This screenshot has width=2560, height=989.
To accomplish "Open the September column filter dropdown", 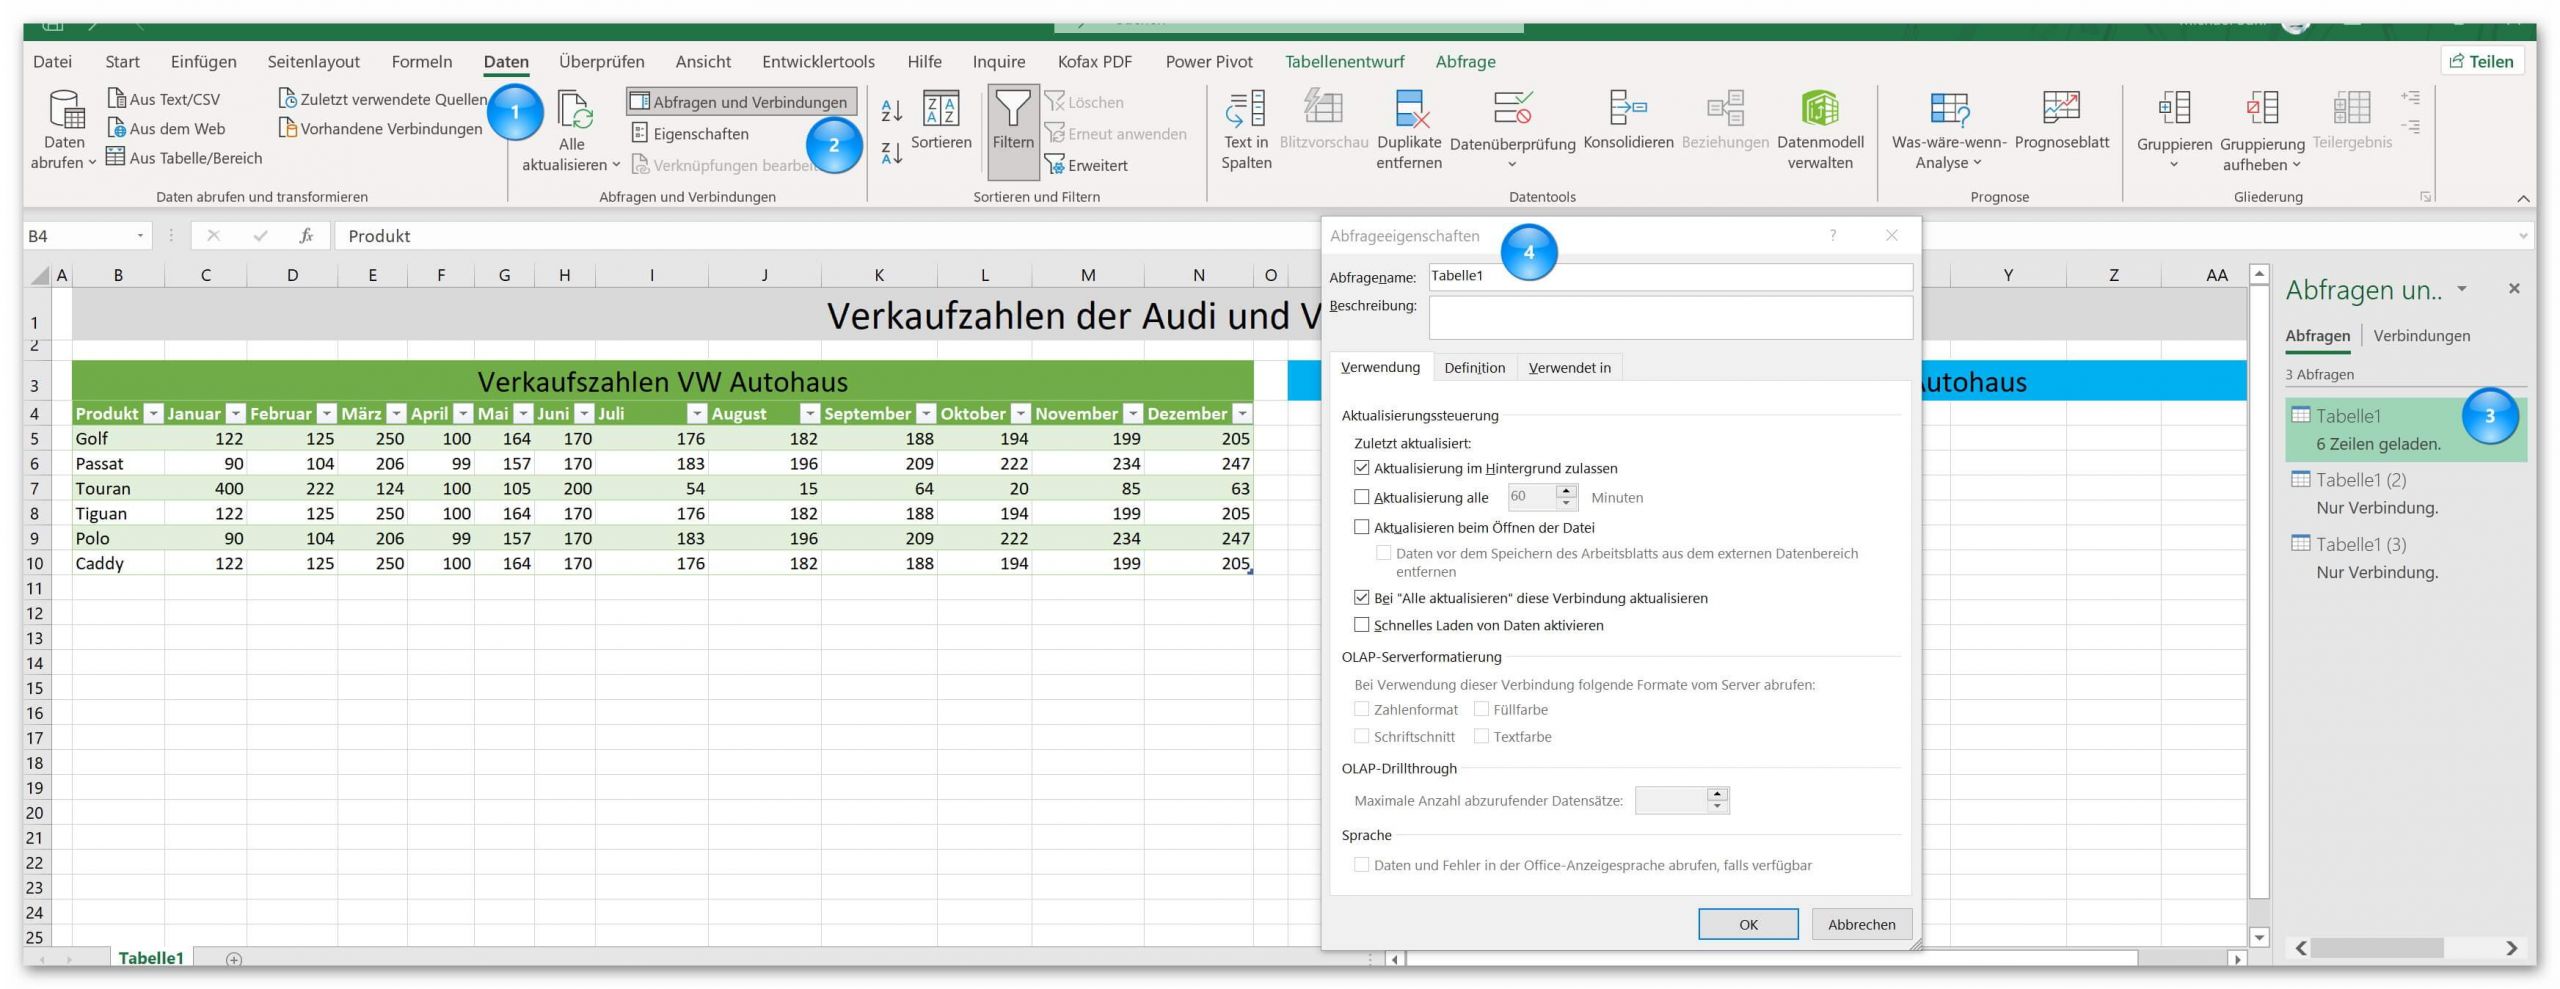I will [x=926, y=413].
